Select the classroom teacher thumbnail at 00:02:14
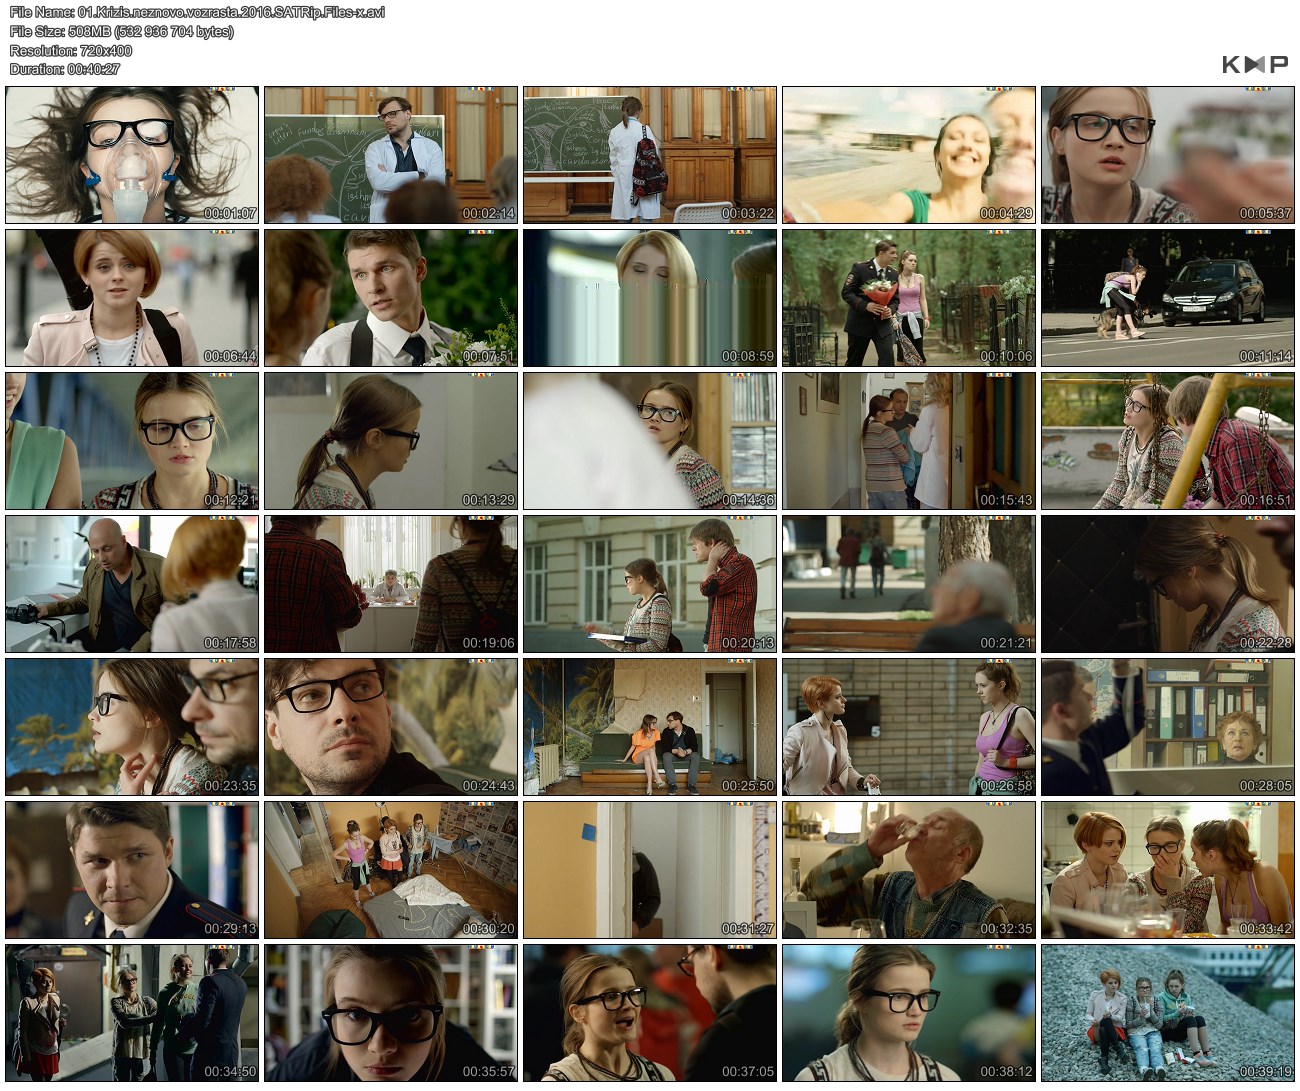 click(x=391, y=154)
